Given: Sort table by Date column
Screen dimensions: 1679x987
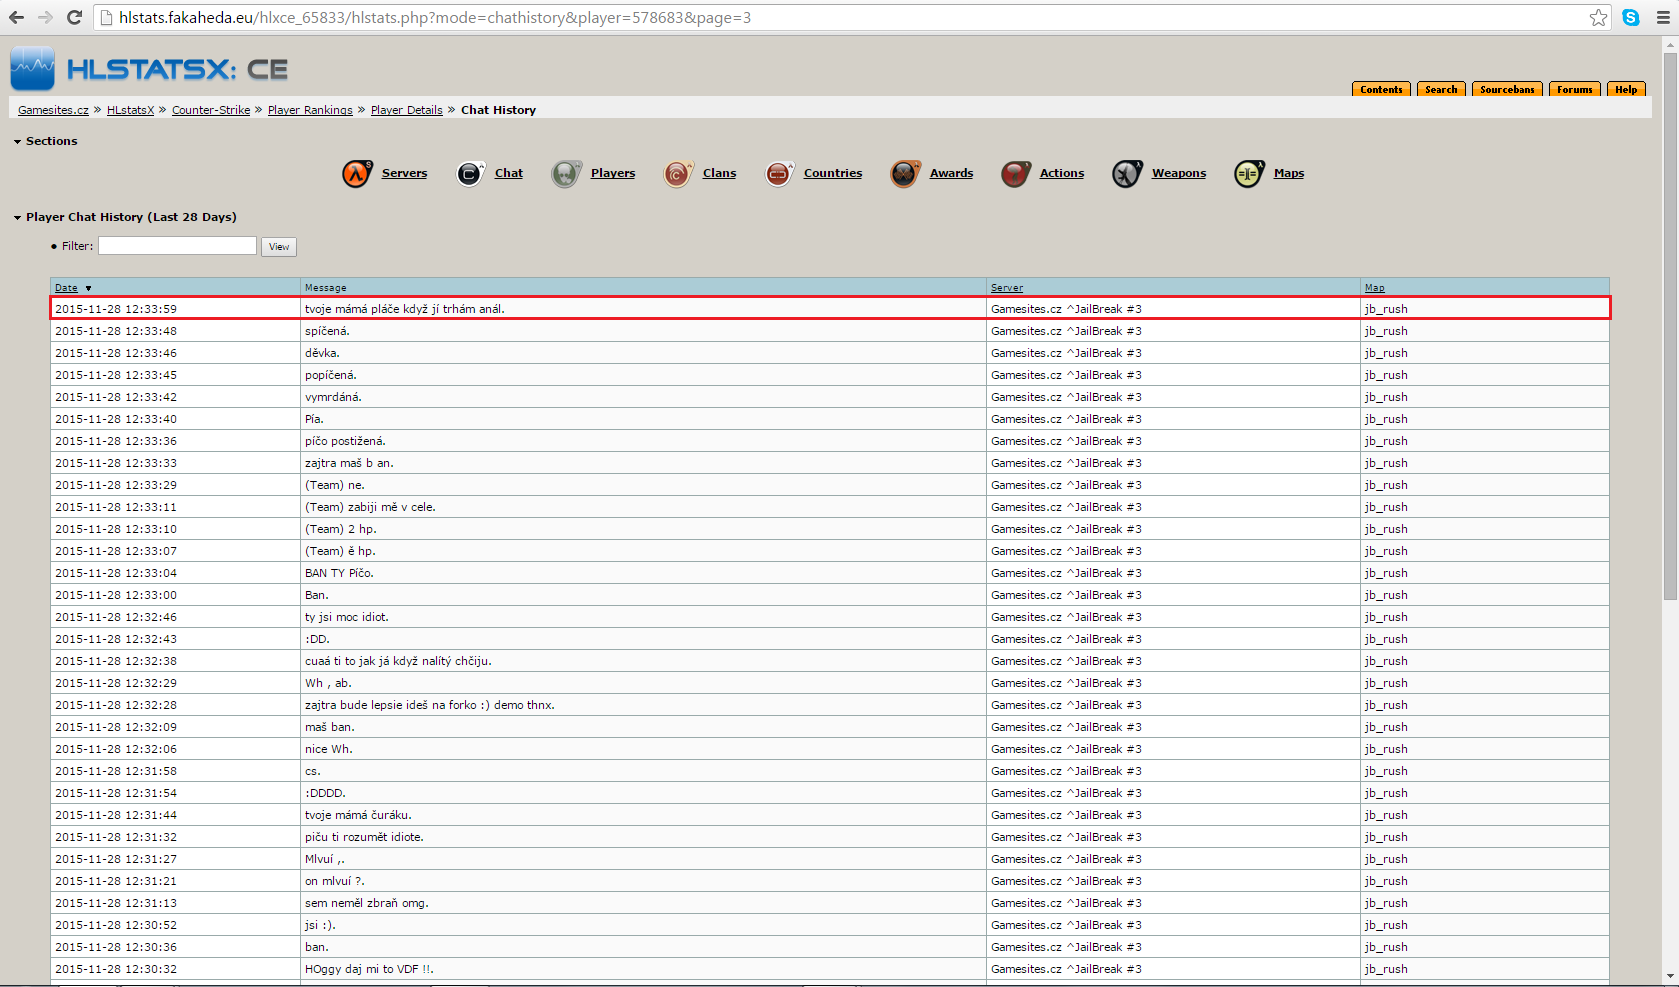Looking at the screenshot, I should point(66,288).
